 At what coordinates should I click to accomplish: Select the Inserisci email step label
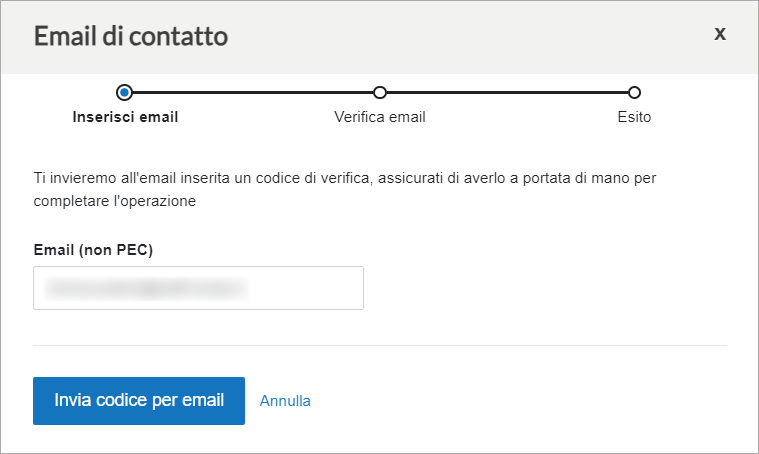tap(125, 117)
